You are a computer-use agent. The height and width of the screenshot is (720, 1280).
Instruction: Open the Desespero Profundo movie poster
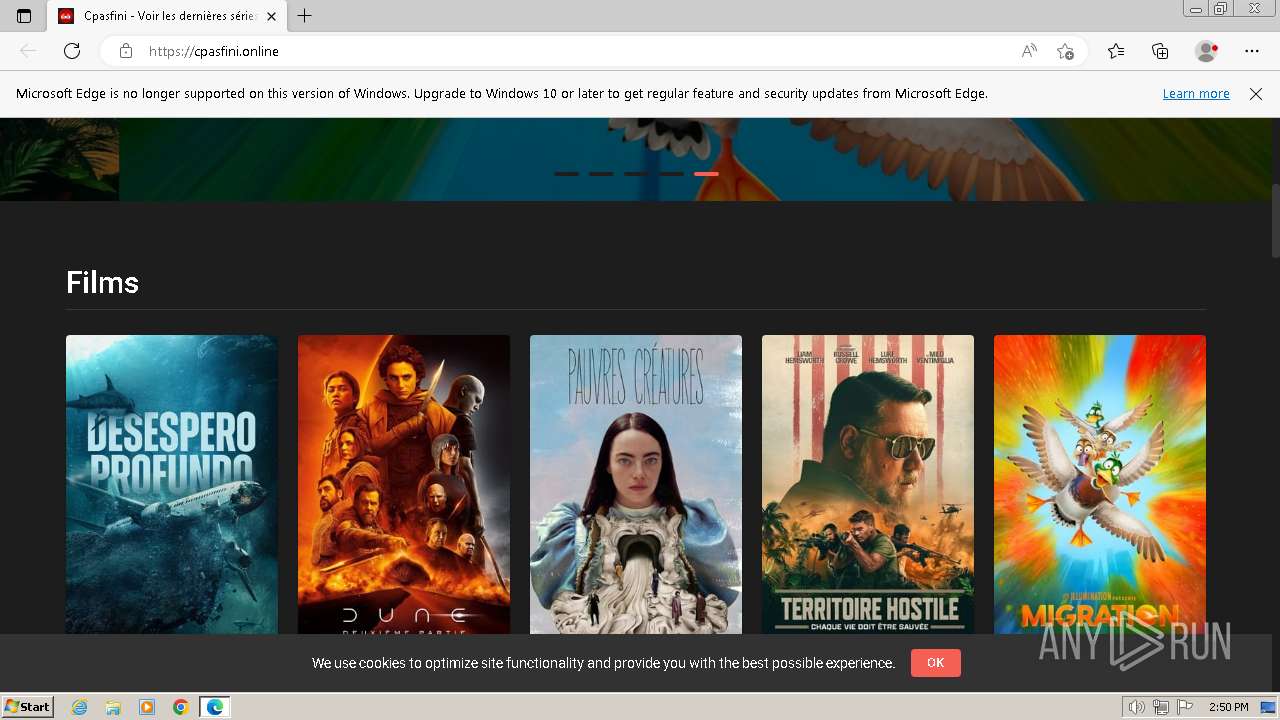coord(172,484)
